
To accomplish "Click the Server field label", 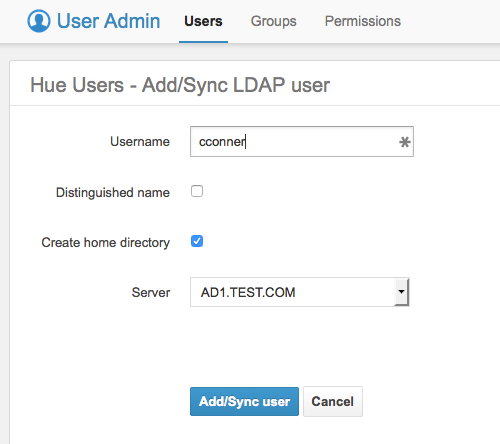I will click(151, 292).
